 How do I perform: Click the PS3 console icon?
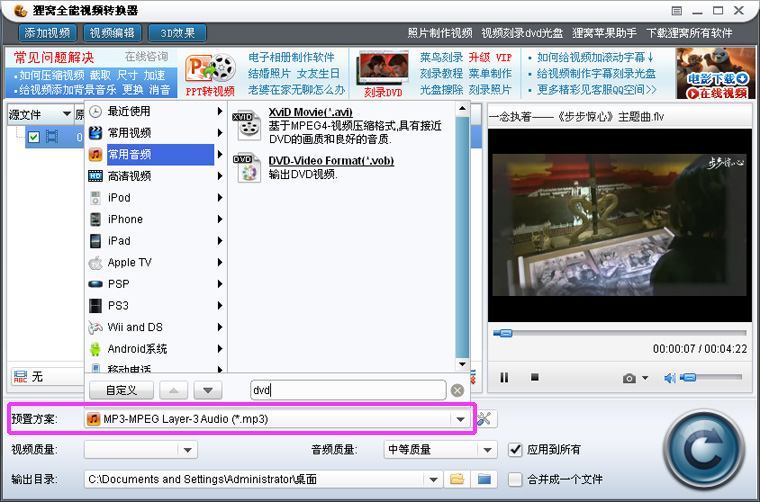click(95, 306)
